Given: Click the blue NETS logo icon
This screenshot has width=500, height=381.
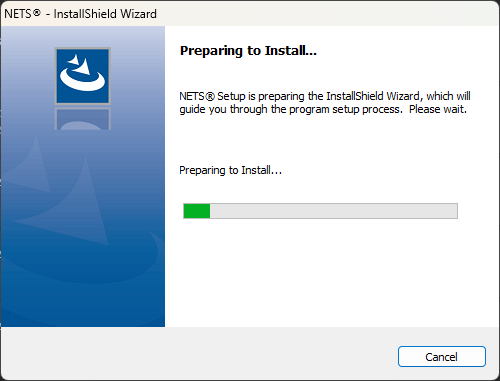Looking at the screenshot, I should click(83, 76).
